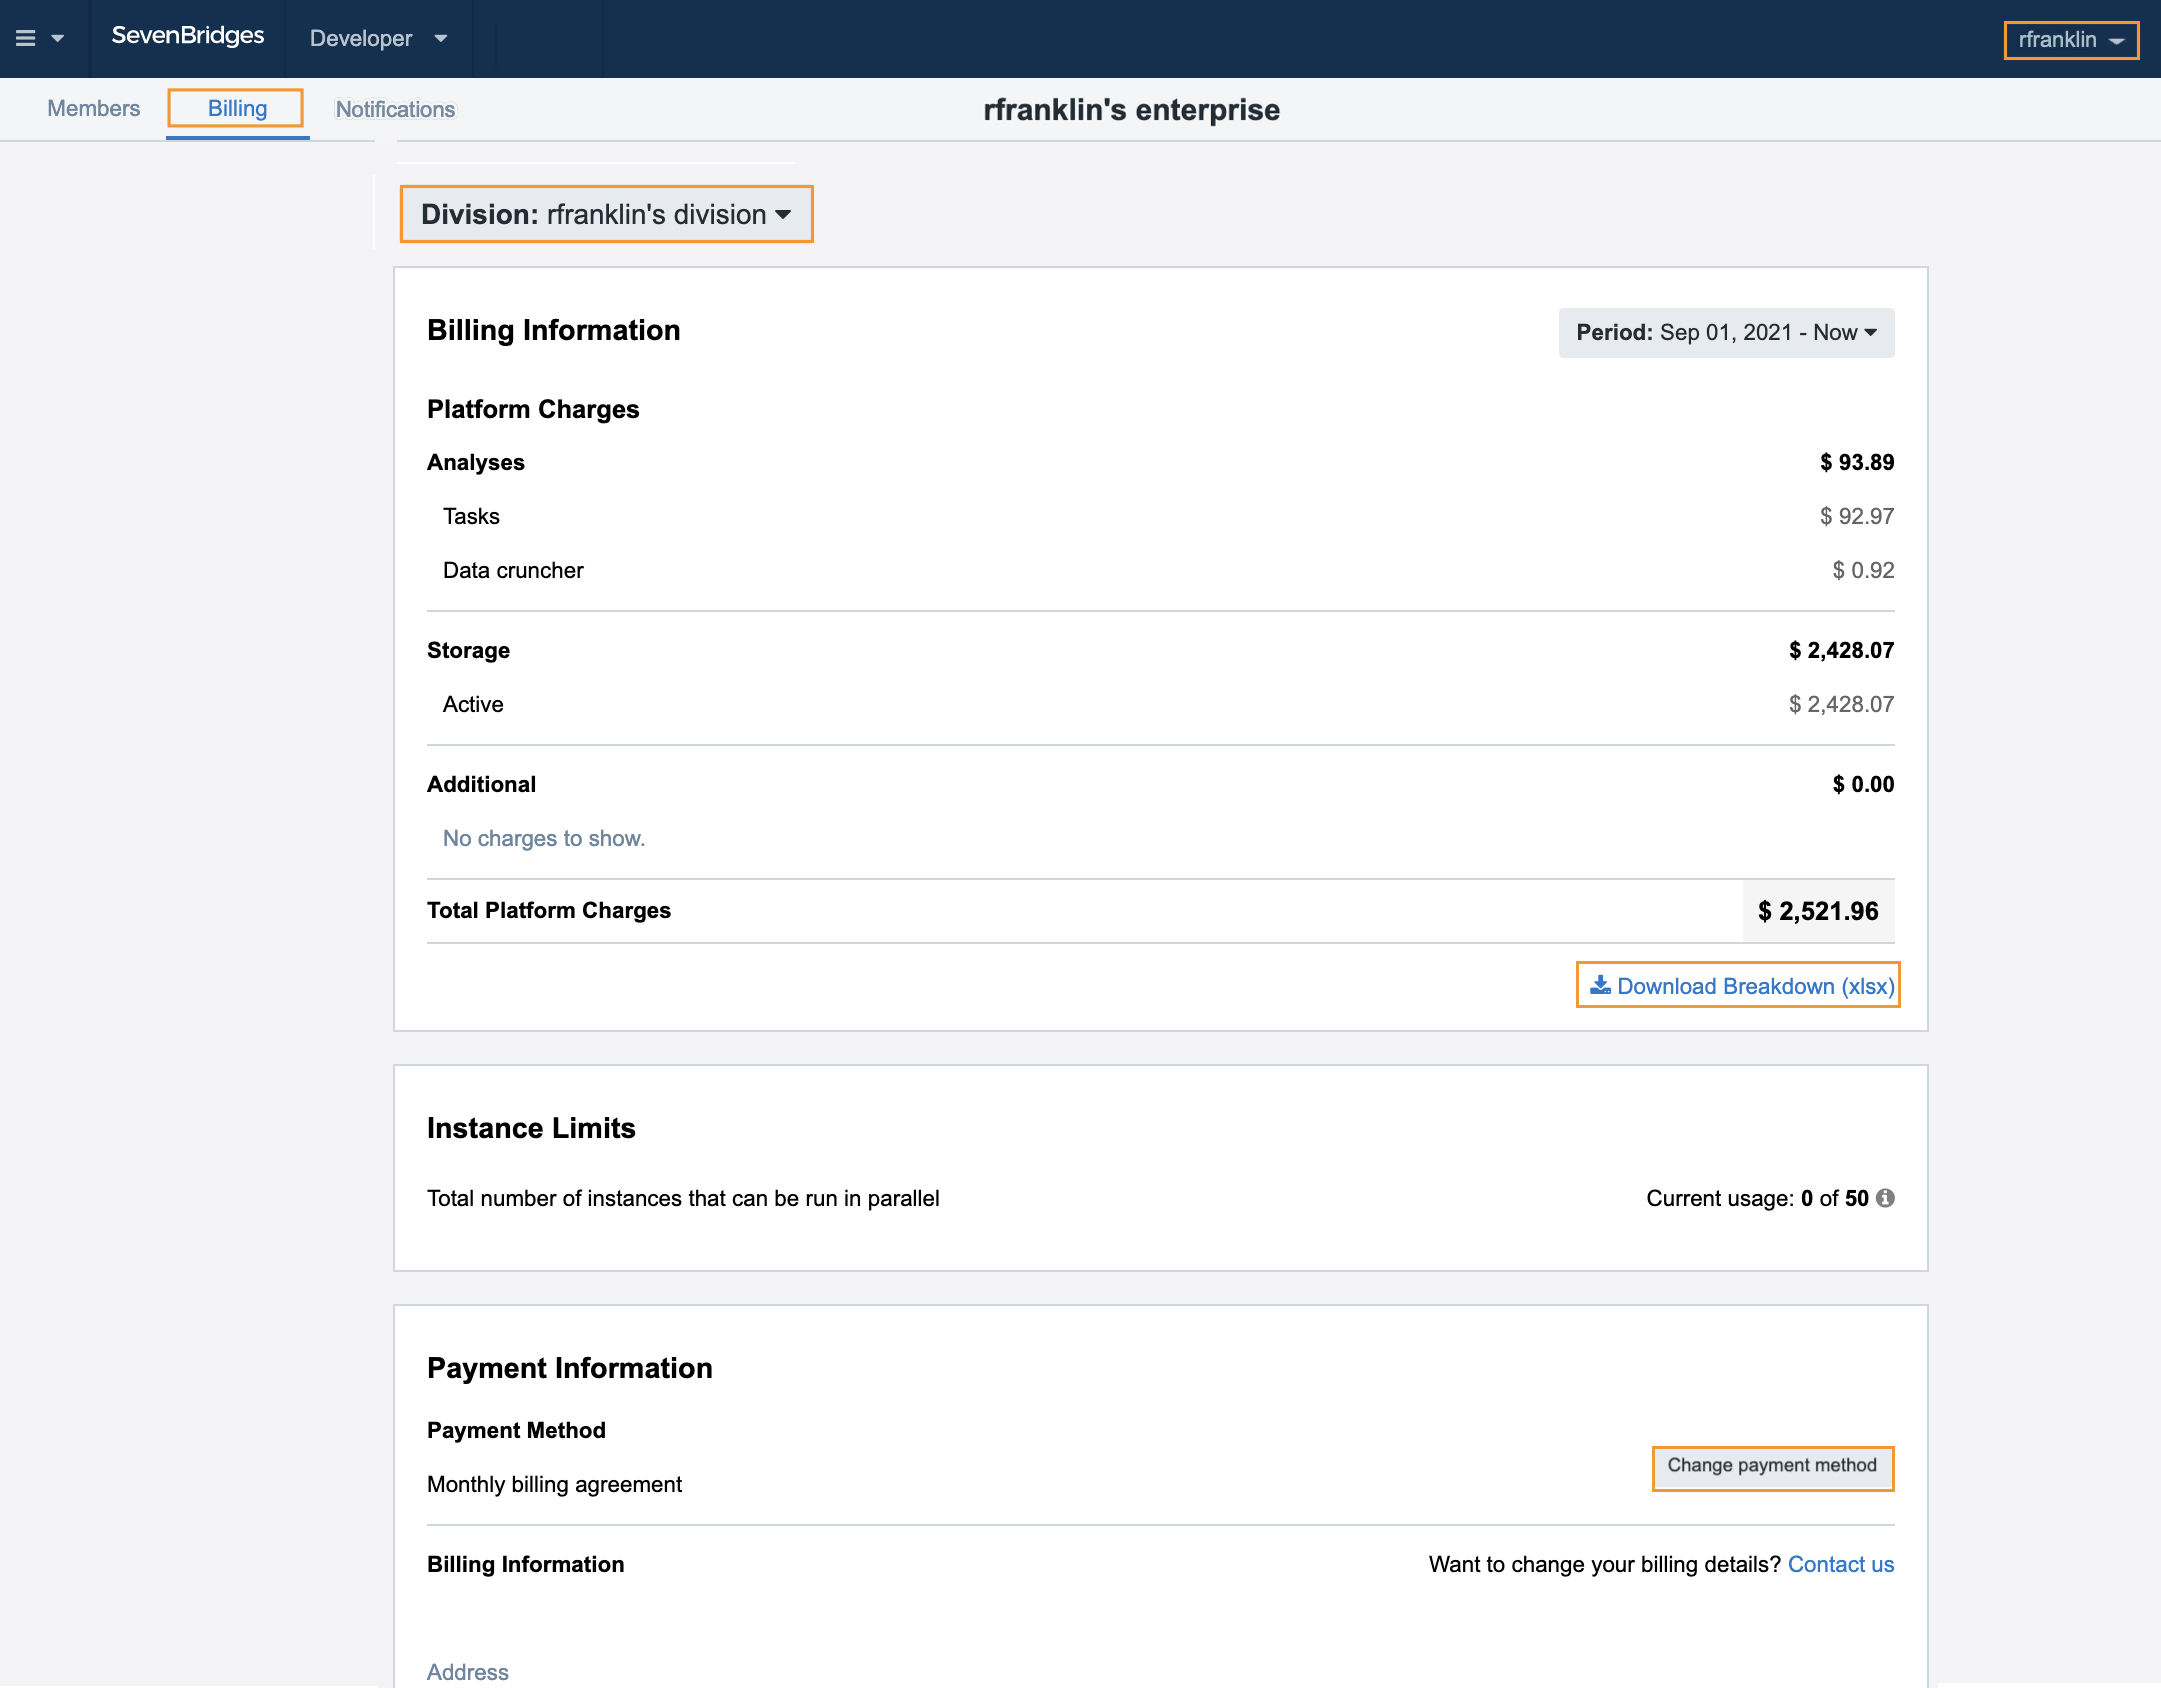Open the hamburger menu icon
Viewport: 2161px width, 1688px height.
point(26,38)
